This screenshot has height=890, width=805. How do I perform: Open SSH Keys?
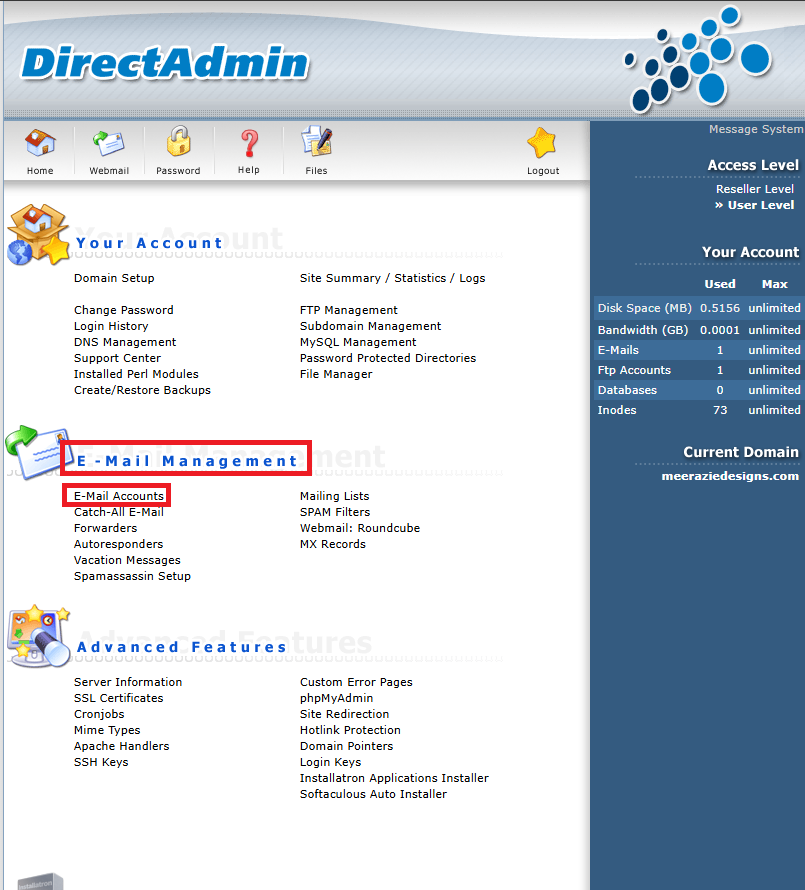pyautogui.click(x=101, y=762)
